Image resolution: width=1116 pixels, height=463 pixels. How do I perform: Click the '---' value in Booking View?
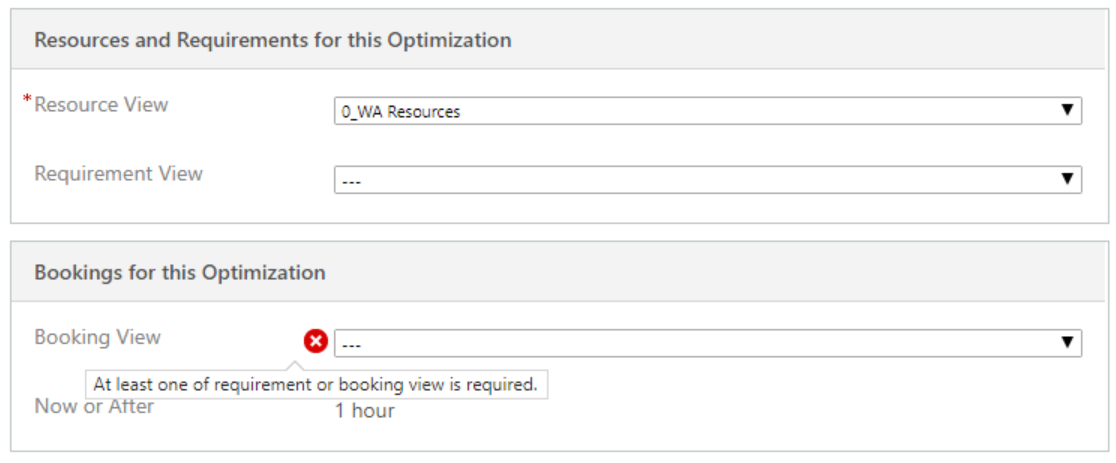[x=351, y=344]
